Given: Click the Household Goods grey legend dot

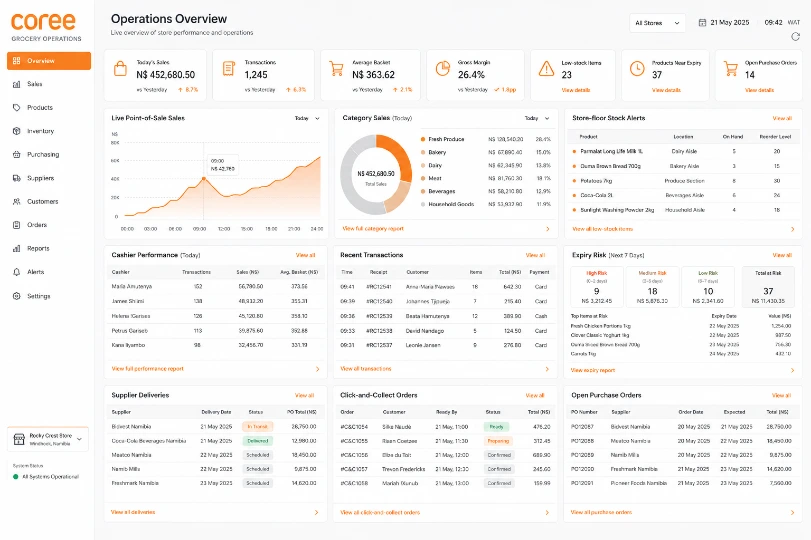Looking at the screenshot, I should click(423, 204).
